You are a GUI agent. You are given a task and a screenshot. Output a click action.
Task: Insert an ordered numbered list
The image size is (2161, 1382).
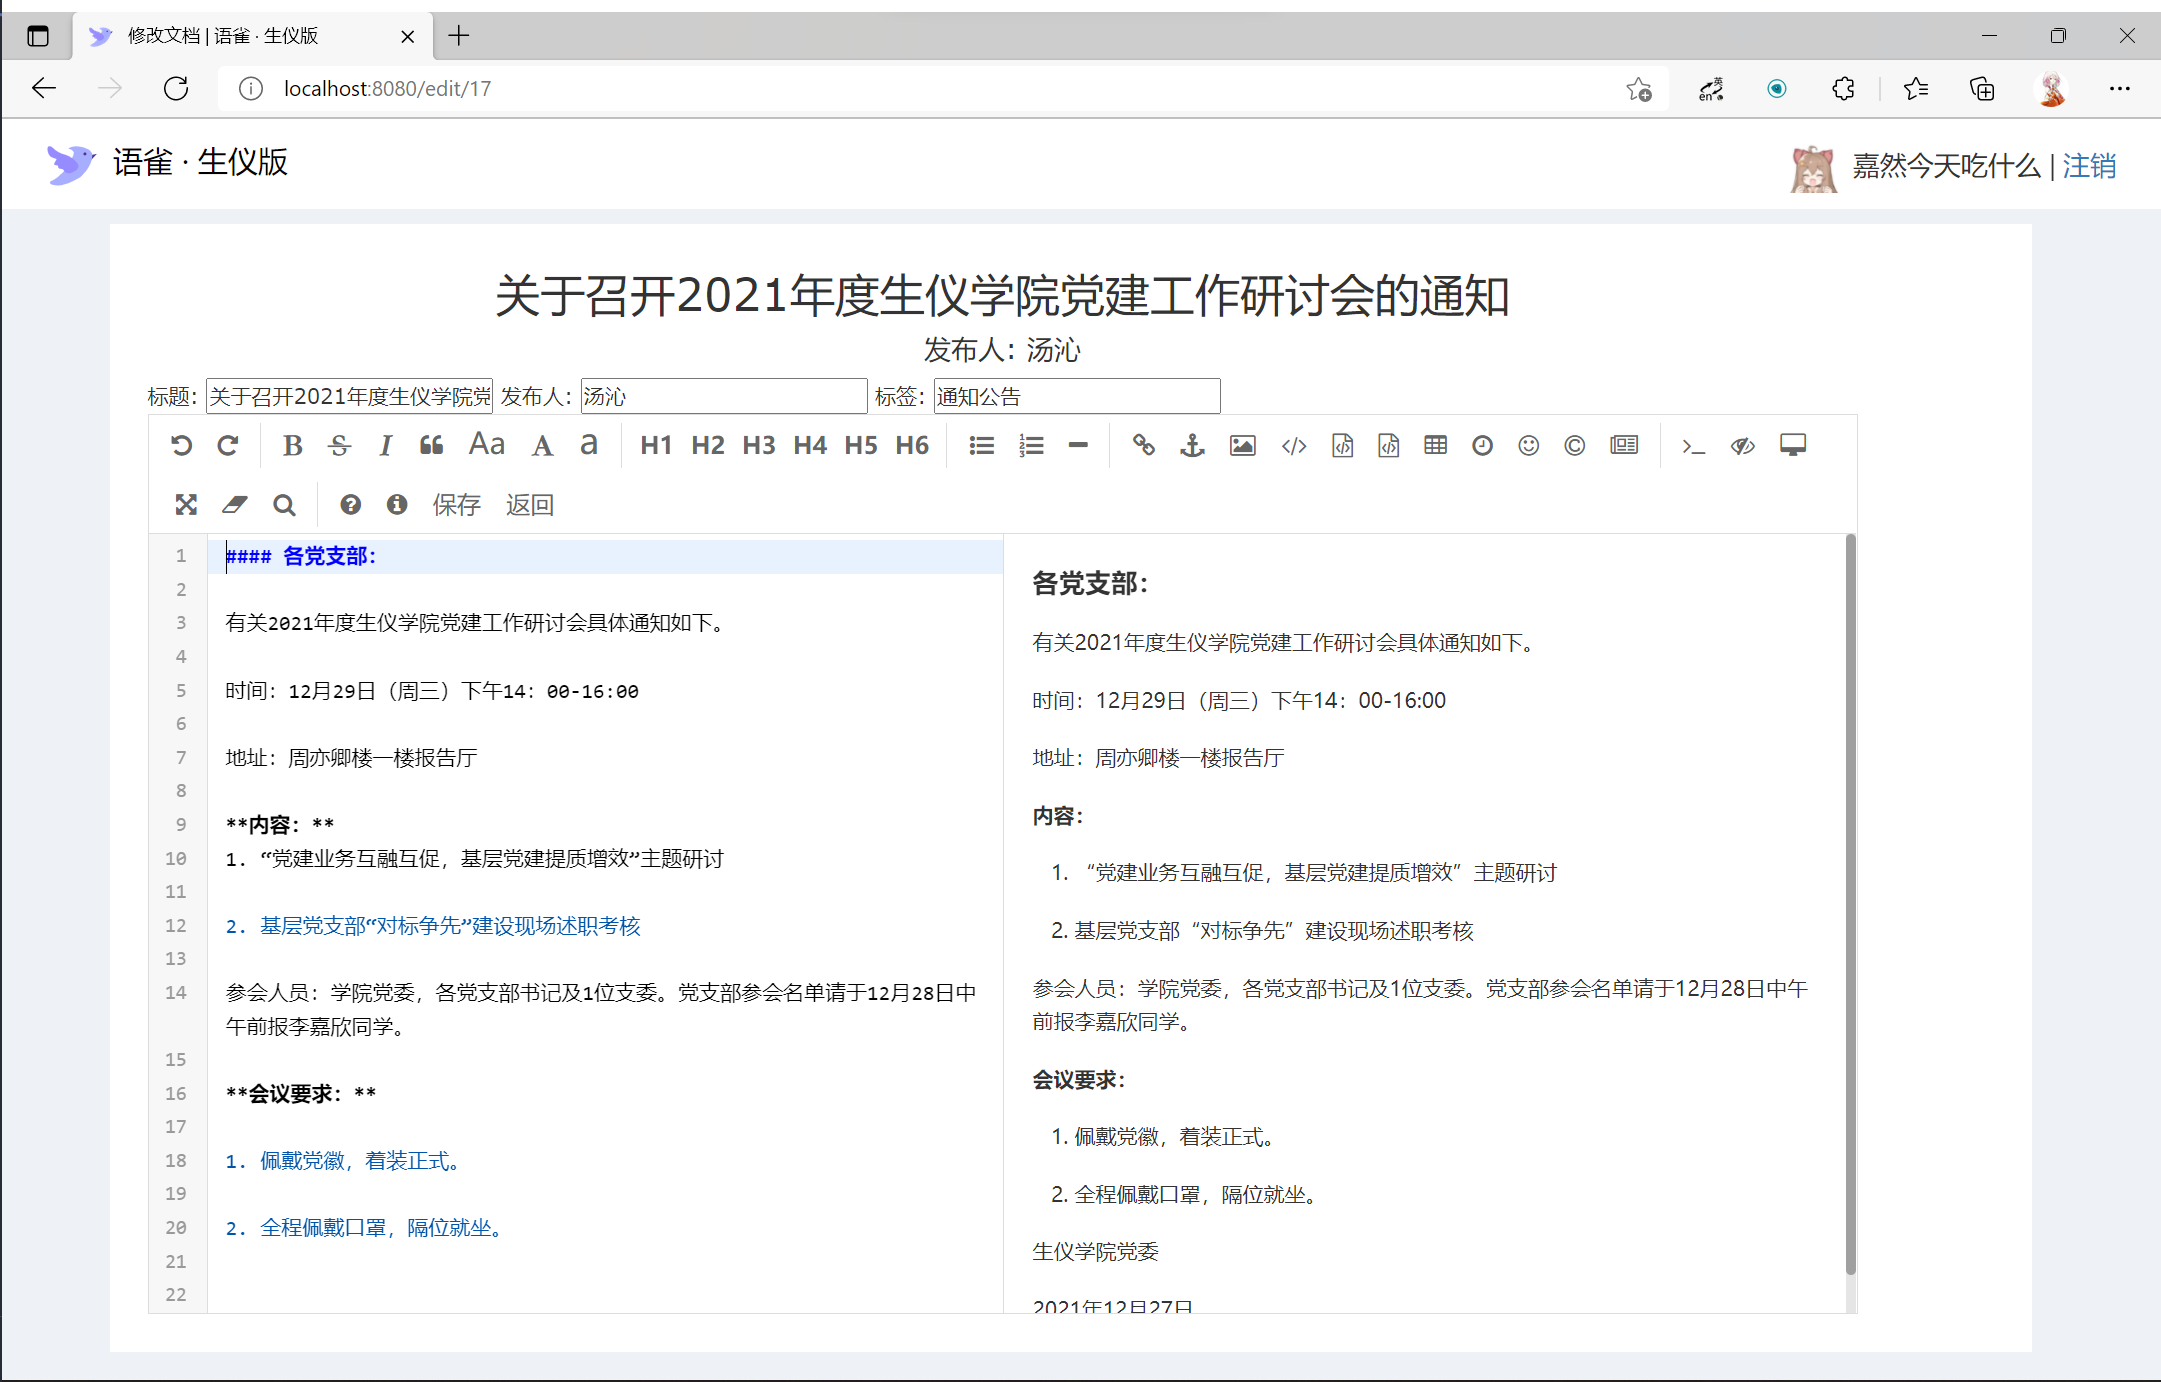tap(1031, 446)
